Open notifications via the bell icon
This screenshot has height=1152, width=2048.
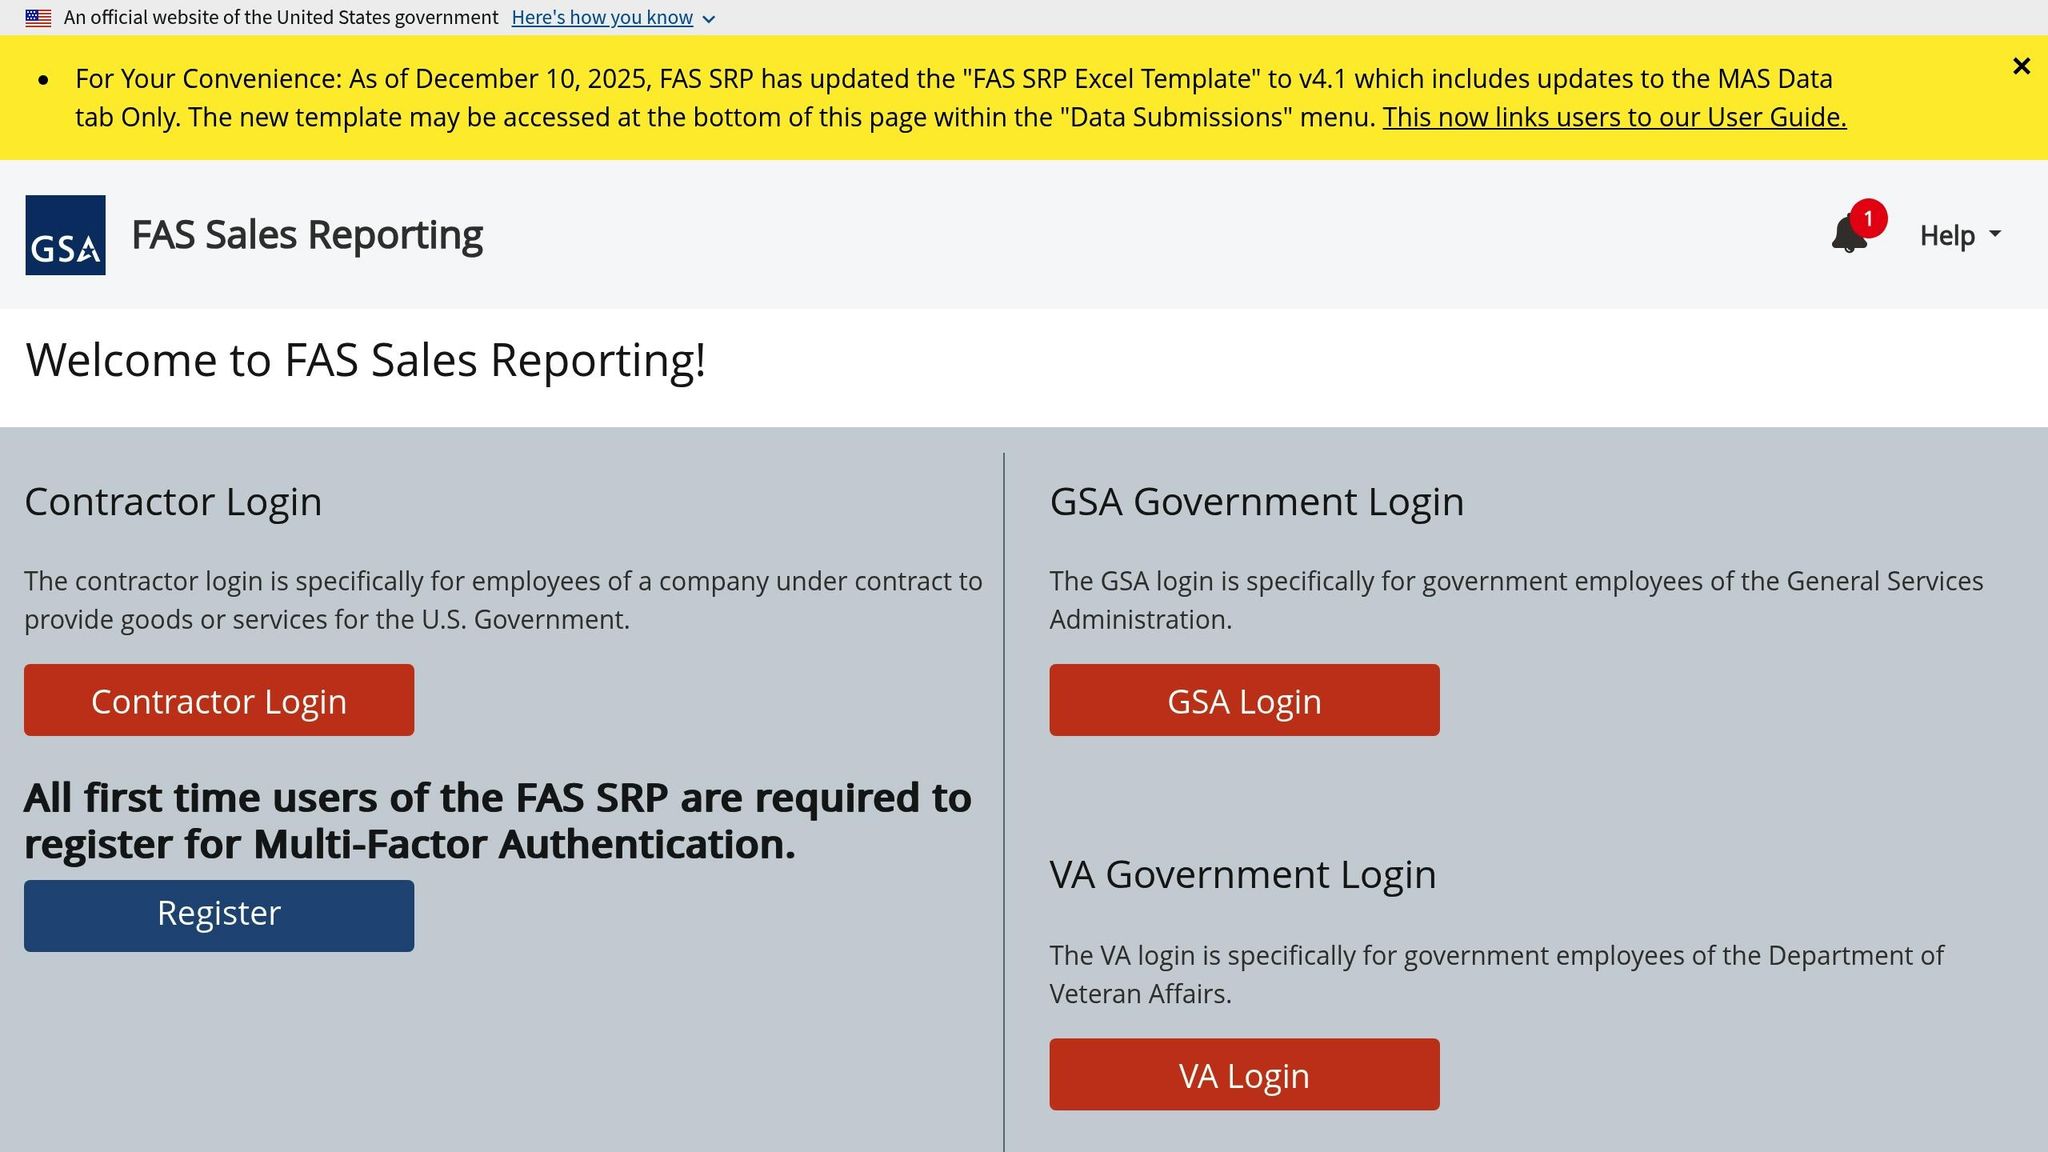1849,234
